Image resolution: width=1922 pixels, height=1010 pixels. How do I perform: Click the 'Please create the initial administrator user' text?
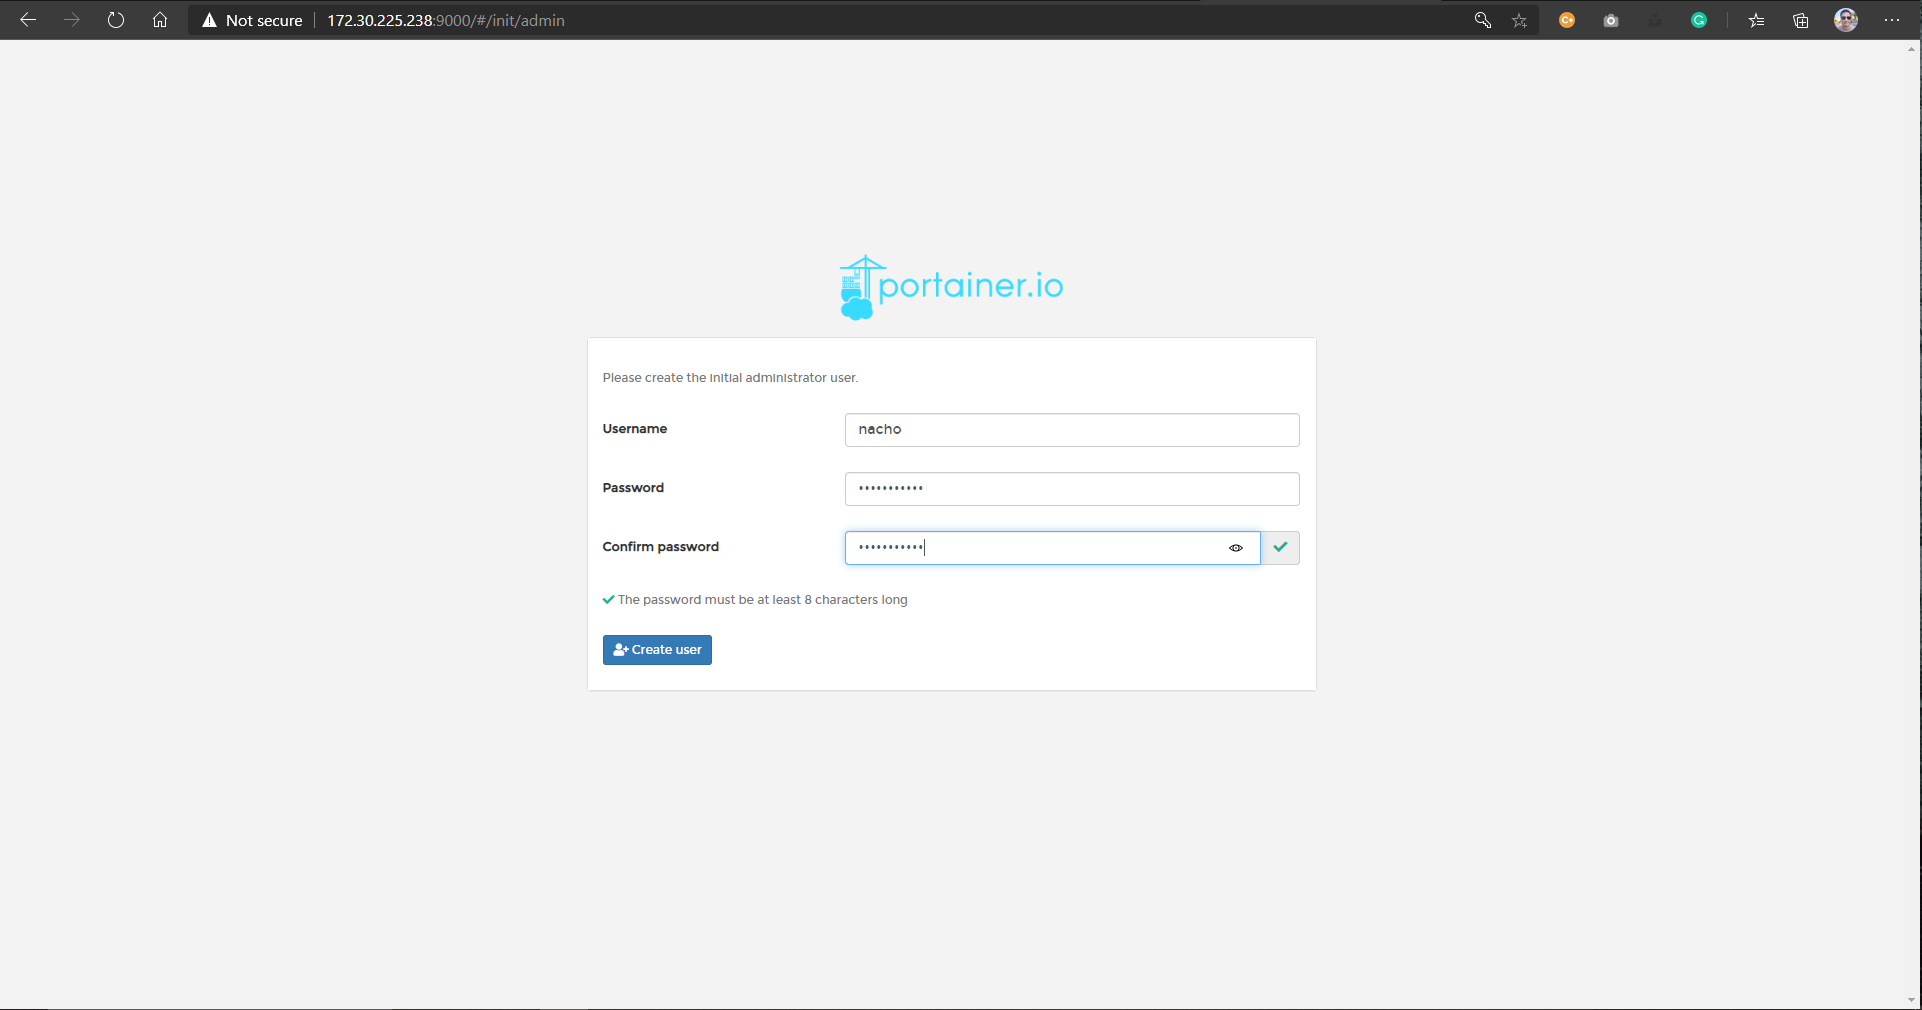pos(730,378)
